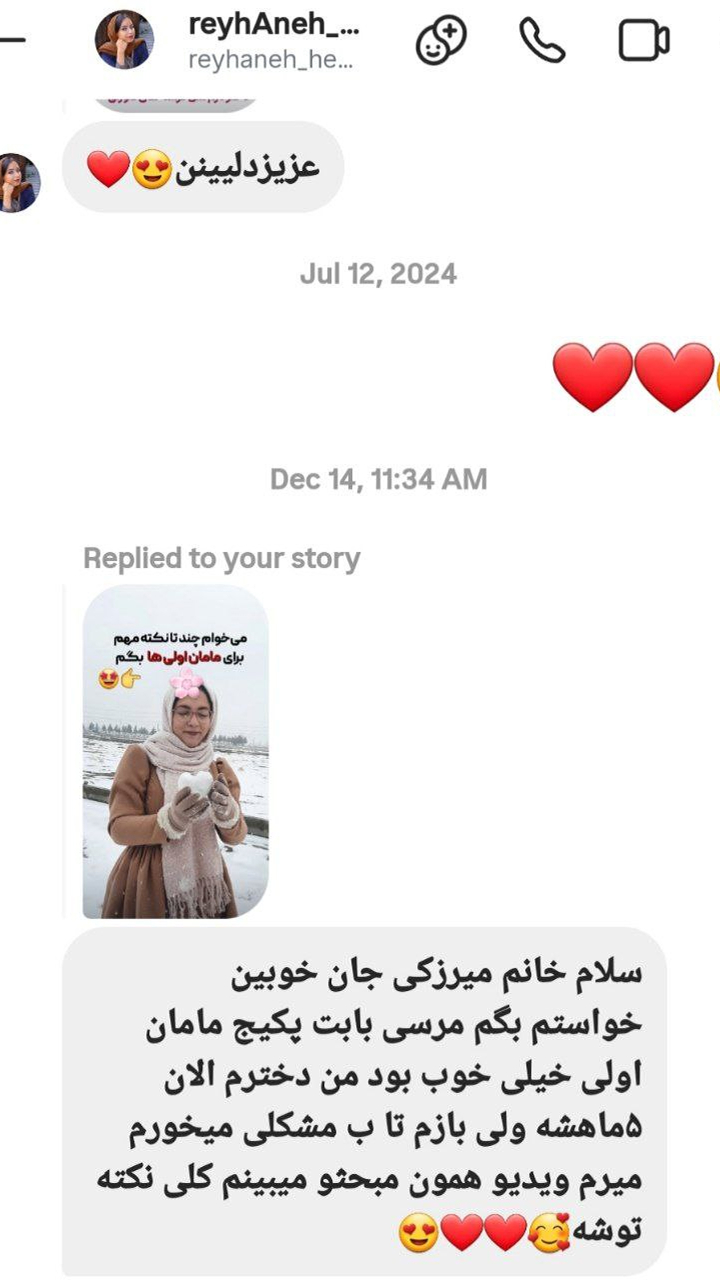Tap the 'Replied to your story' label

click(221, 558)
